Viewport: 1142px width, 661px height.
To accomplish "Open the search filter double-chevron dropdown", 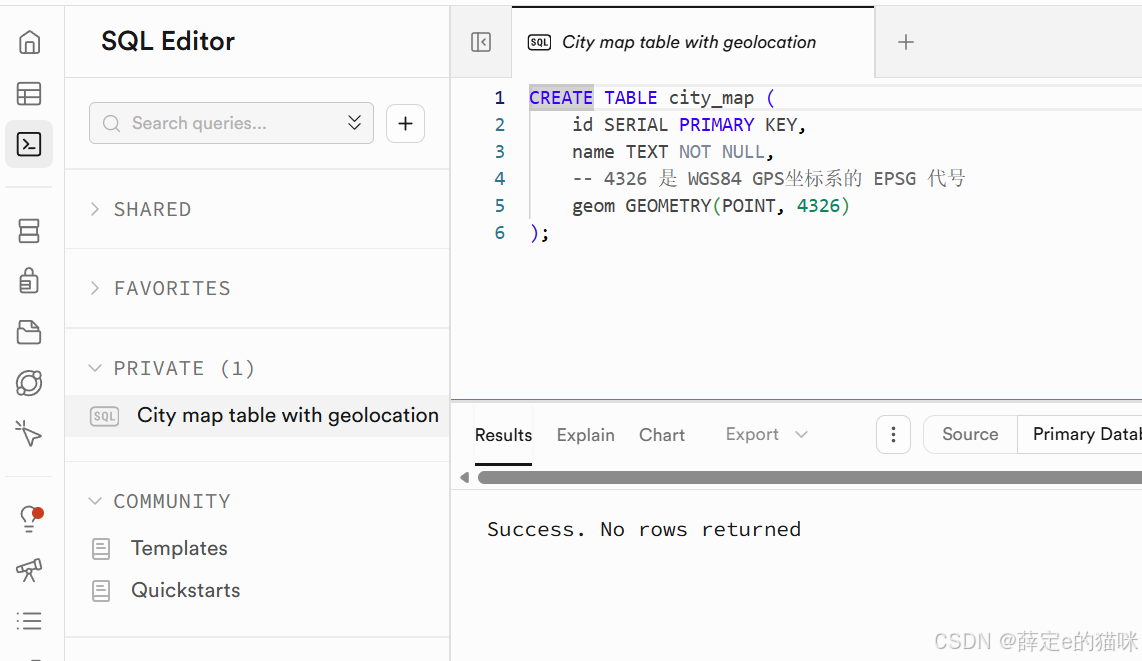I will click(x=355, y=122).
